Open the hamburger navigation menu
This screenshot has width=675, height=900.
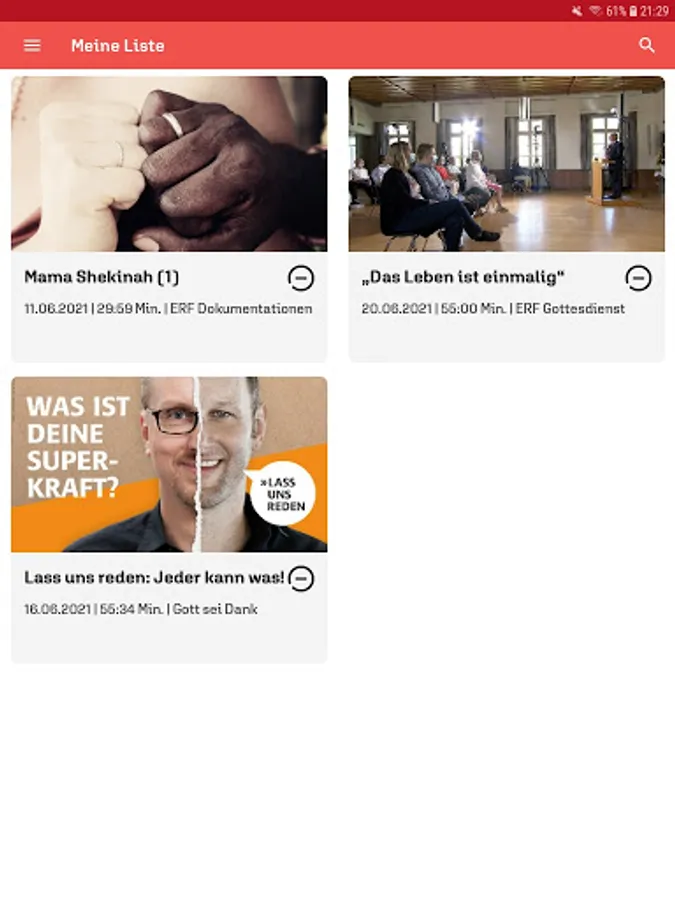pyautogui.click(x=32, y=45)
